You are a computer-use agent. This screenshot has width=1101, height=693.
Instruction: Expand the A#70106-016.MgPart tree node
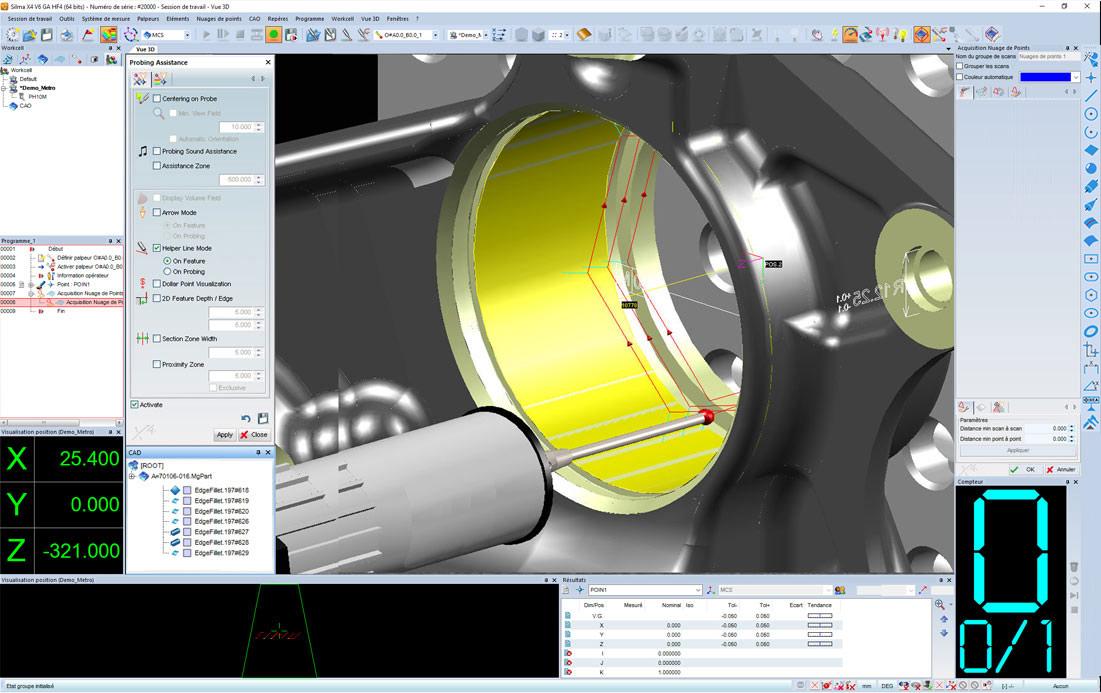tap(132, 476)
